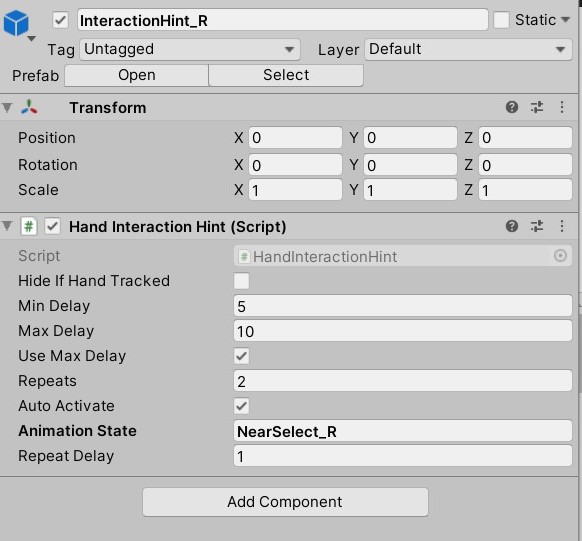Click the Repeat Delay value field
The height and width of the screenshot is (541, 582).
click(403, 456)
